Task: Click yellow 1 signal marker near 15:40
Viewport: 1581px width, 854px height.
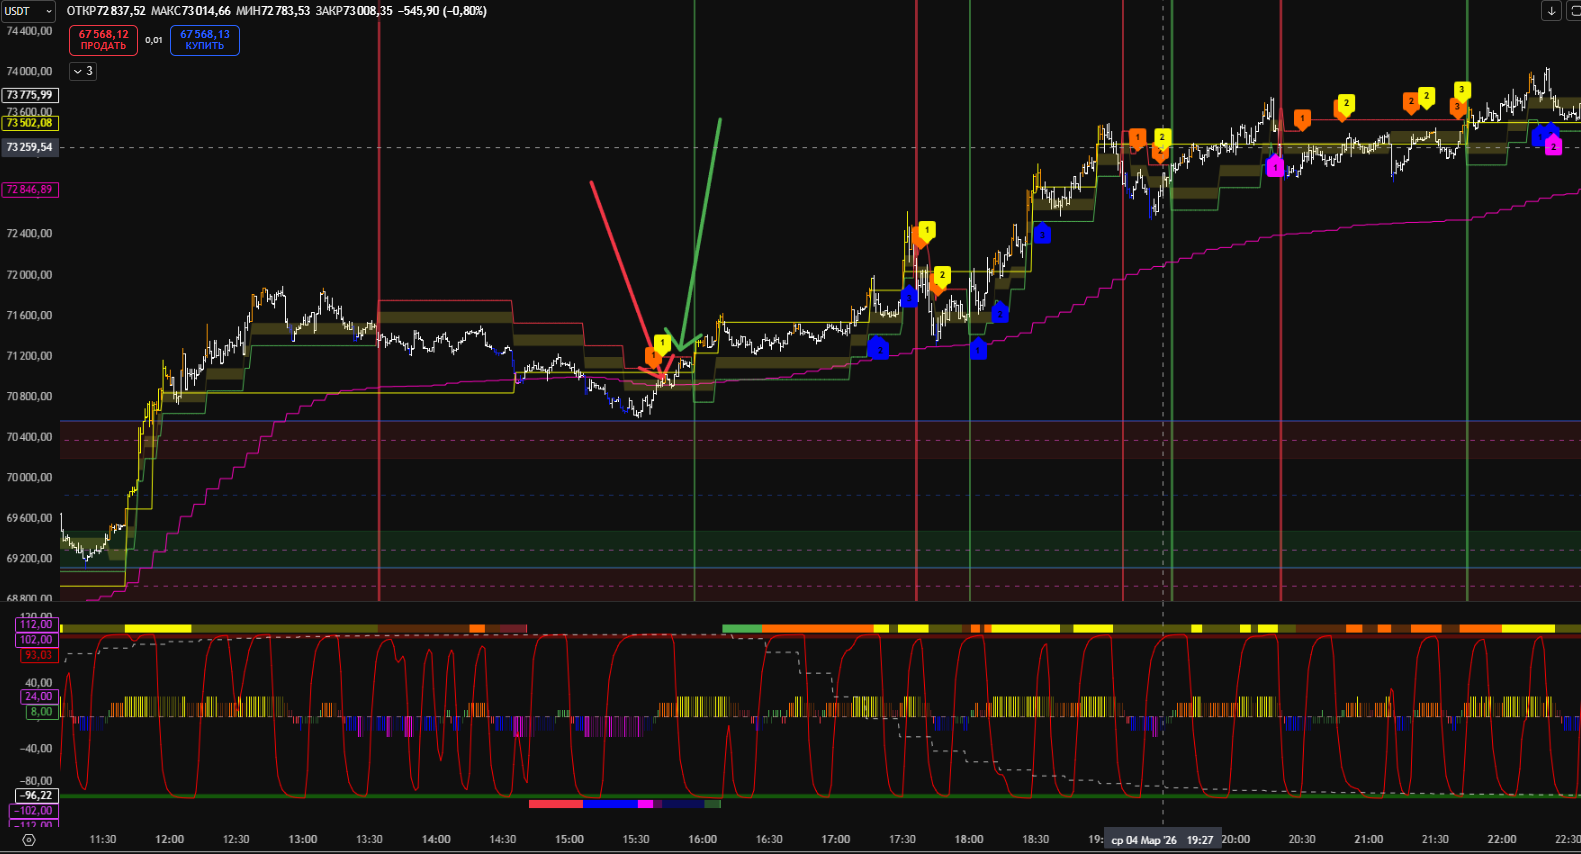Action: (662, 344)
